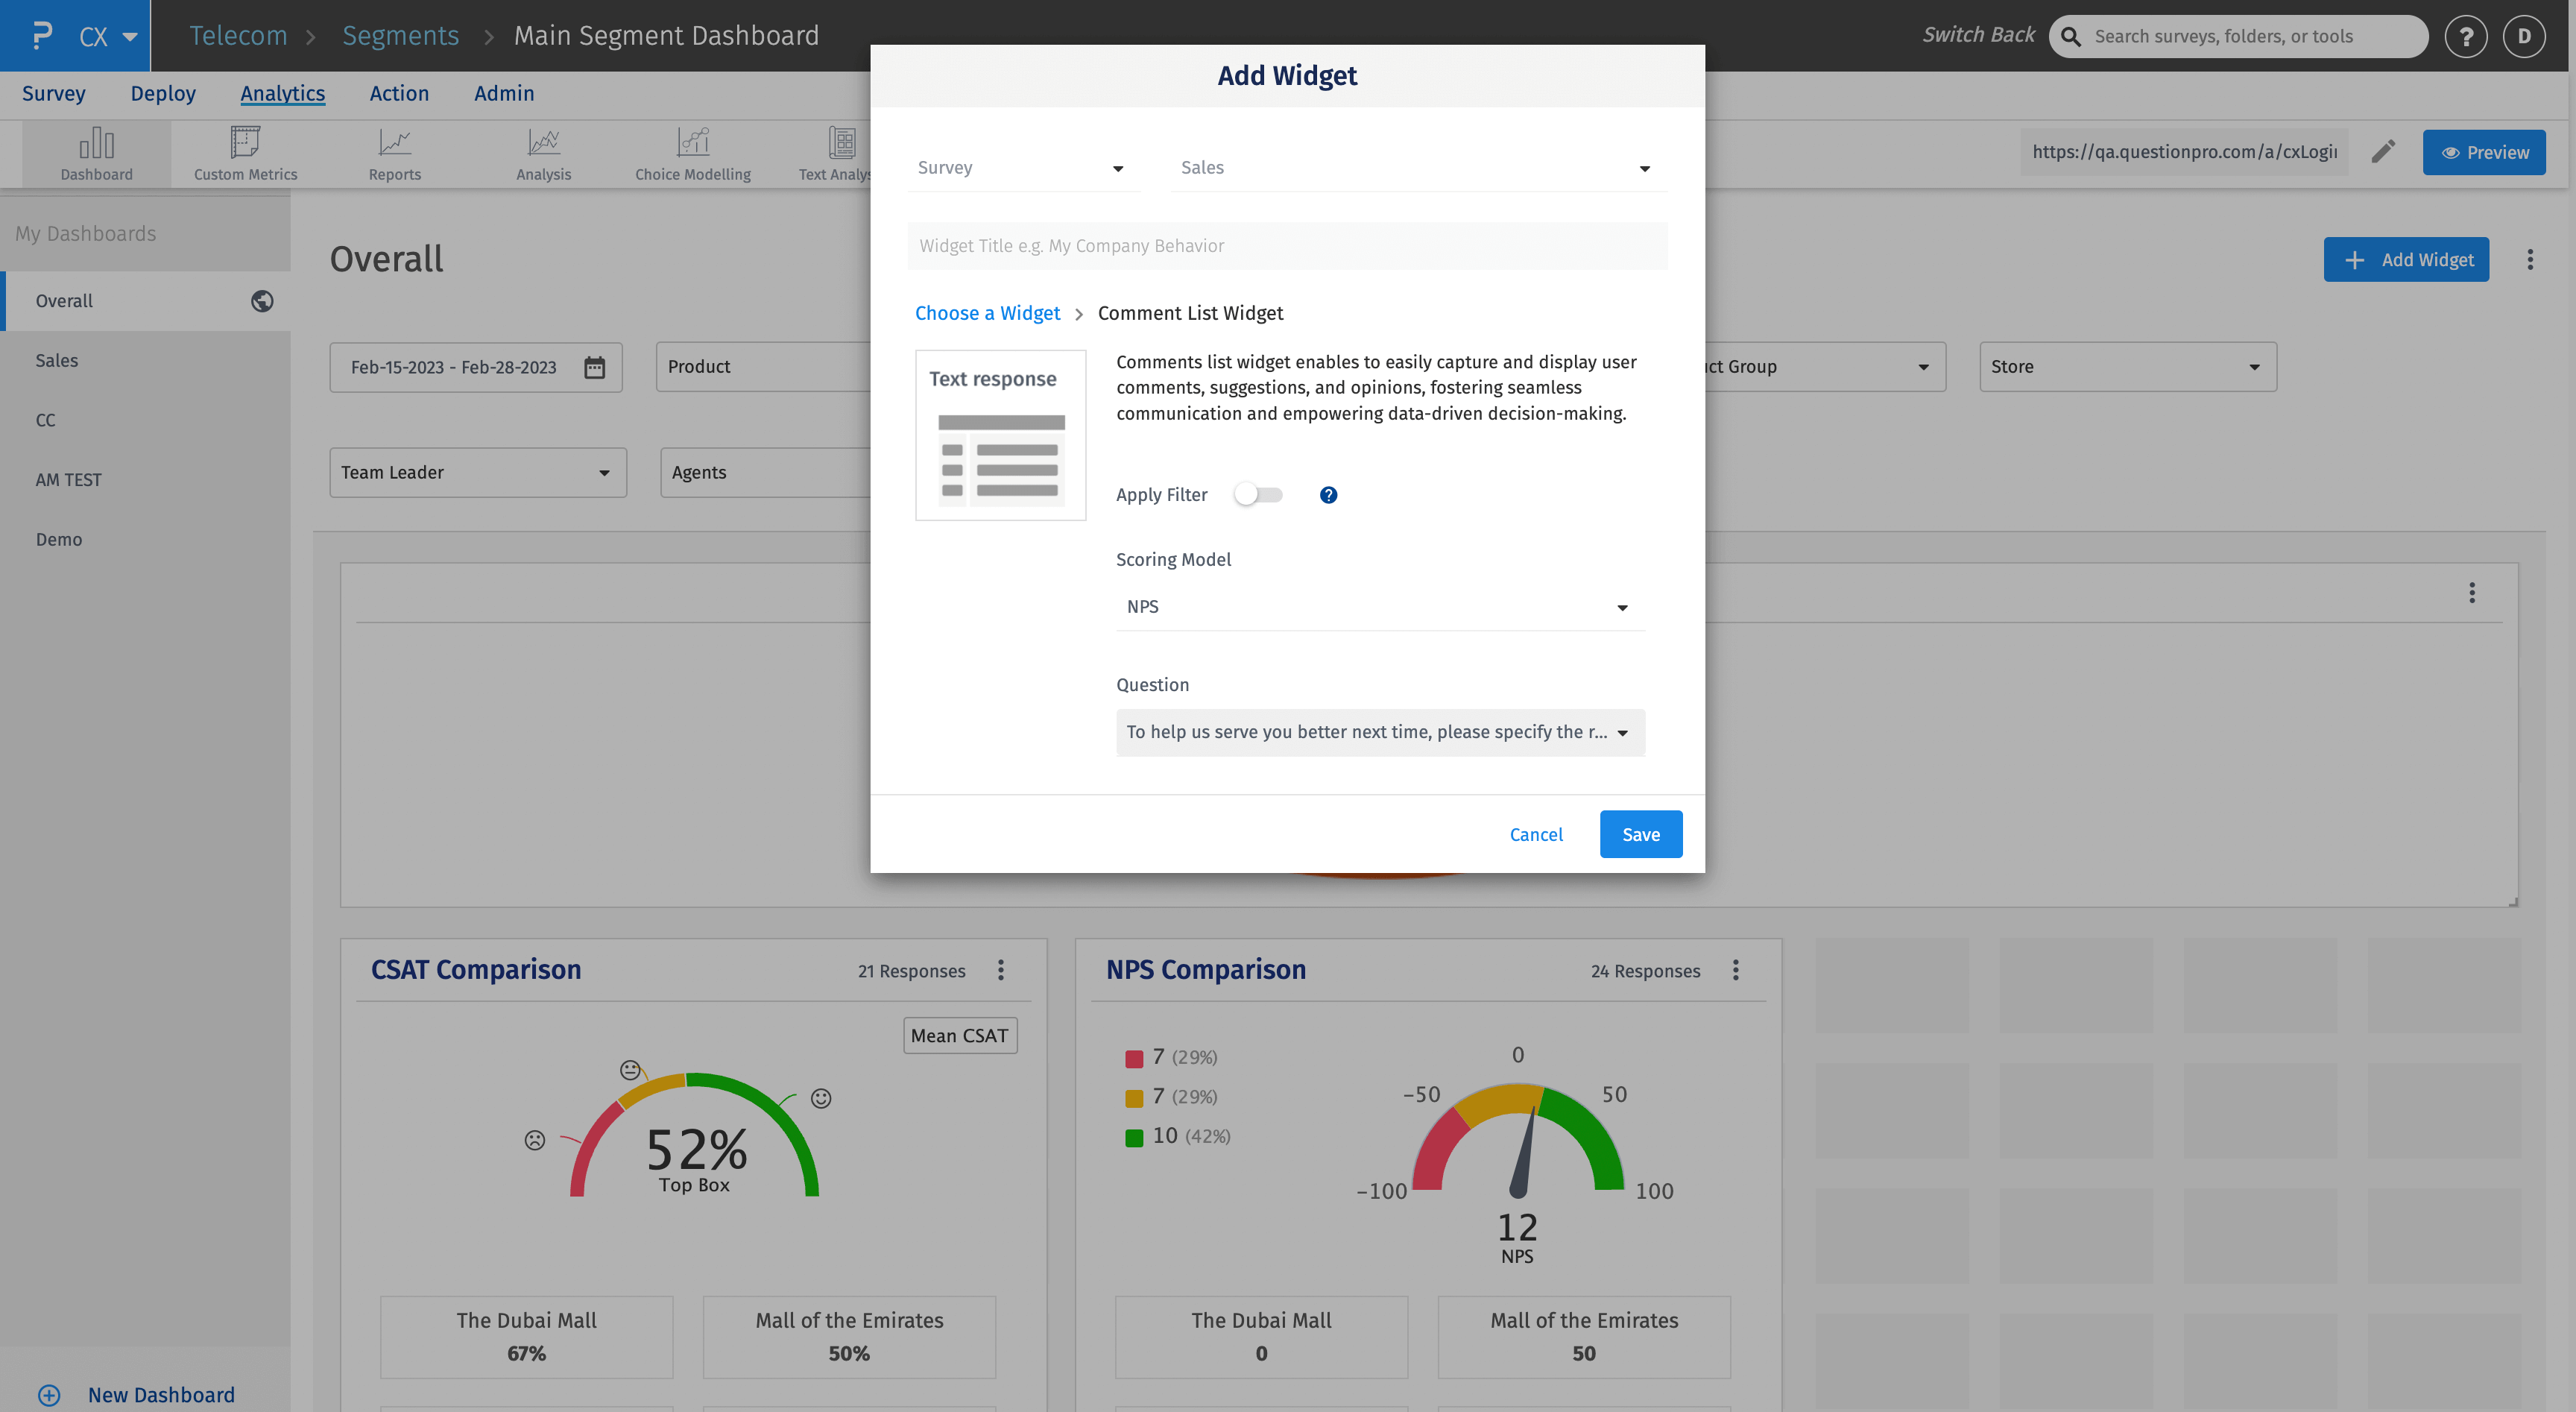
Task: Click the Analysis toolbar icon
Action: (x=543, y=143)
